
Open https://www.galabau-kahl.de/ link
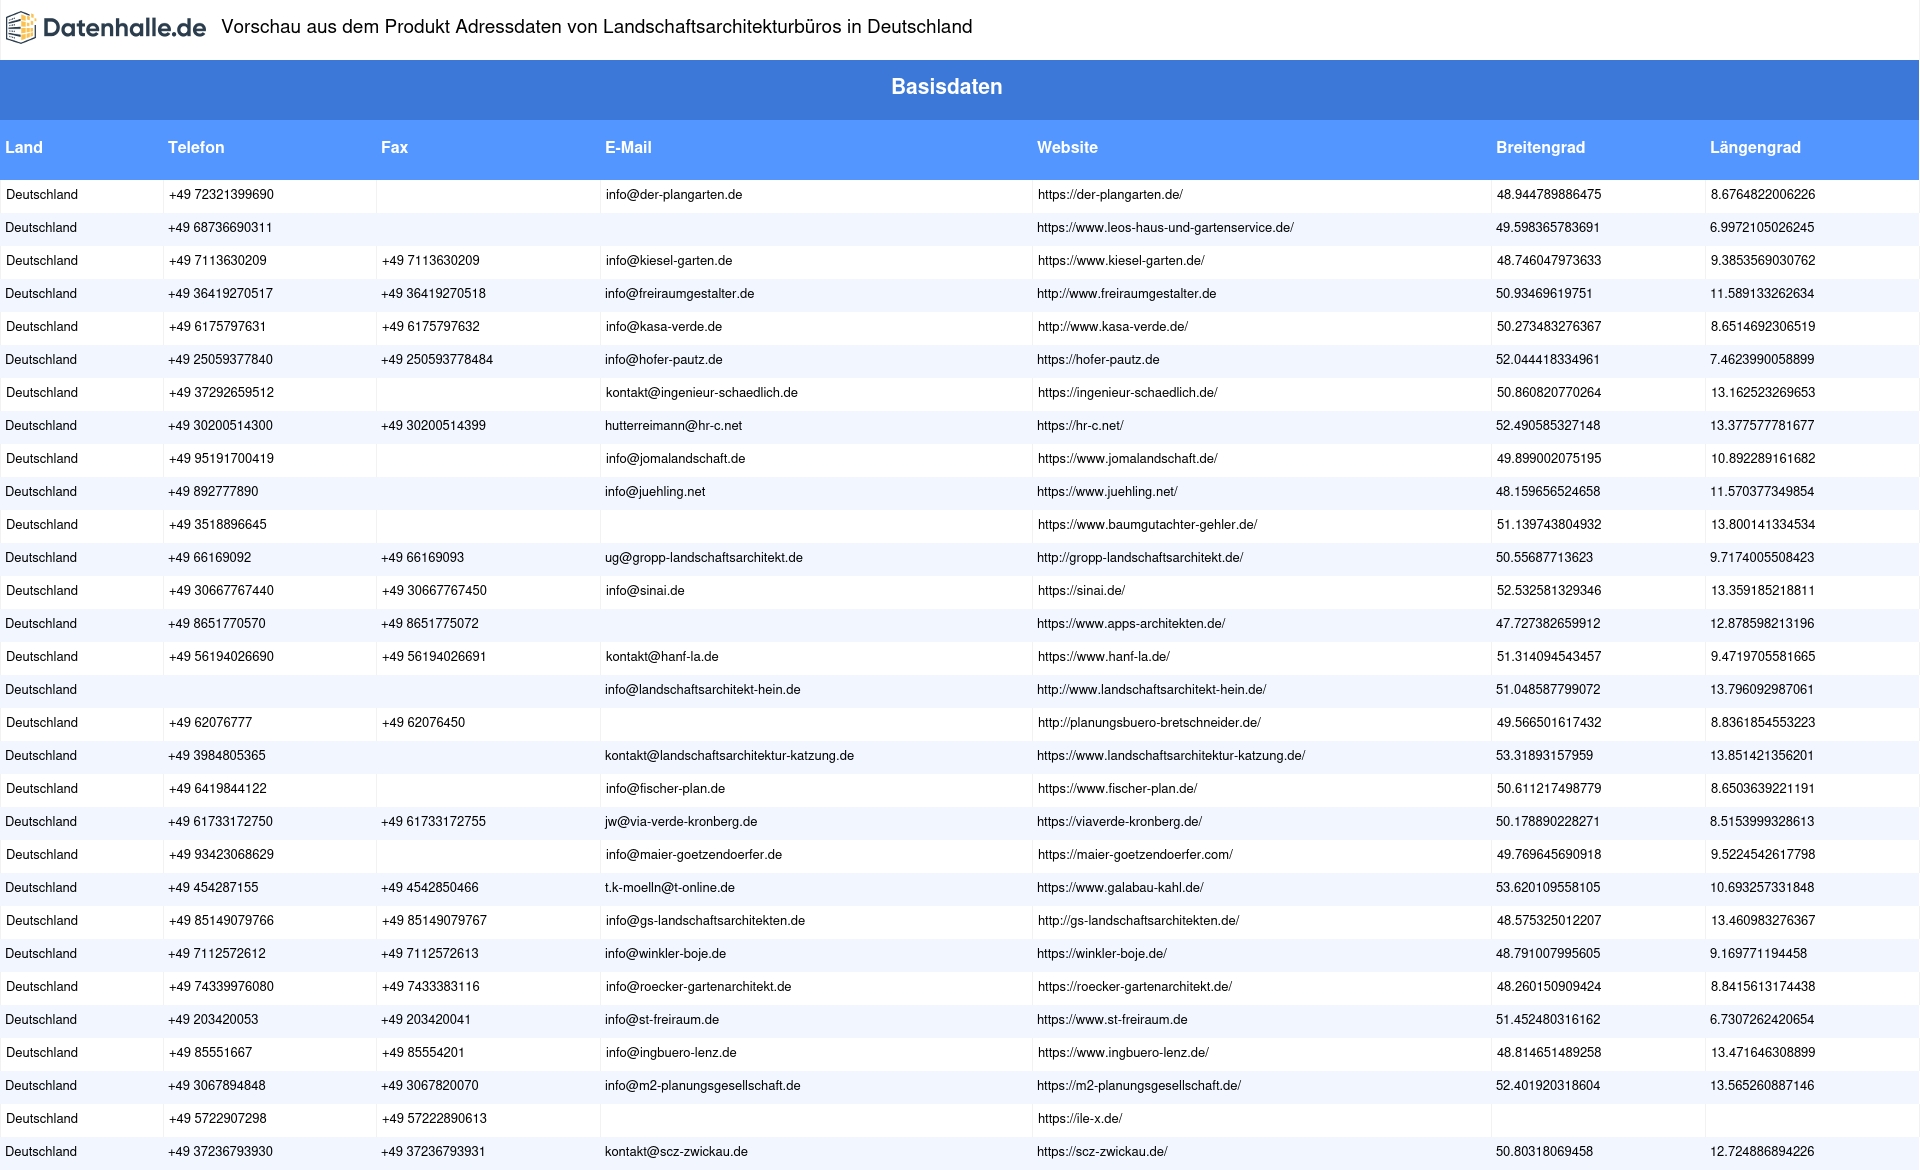point(1120,888)
